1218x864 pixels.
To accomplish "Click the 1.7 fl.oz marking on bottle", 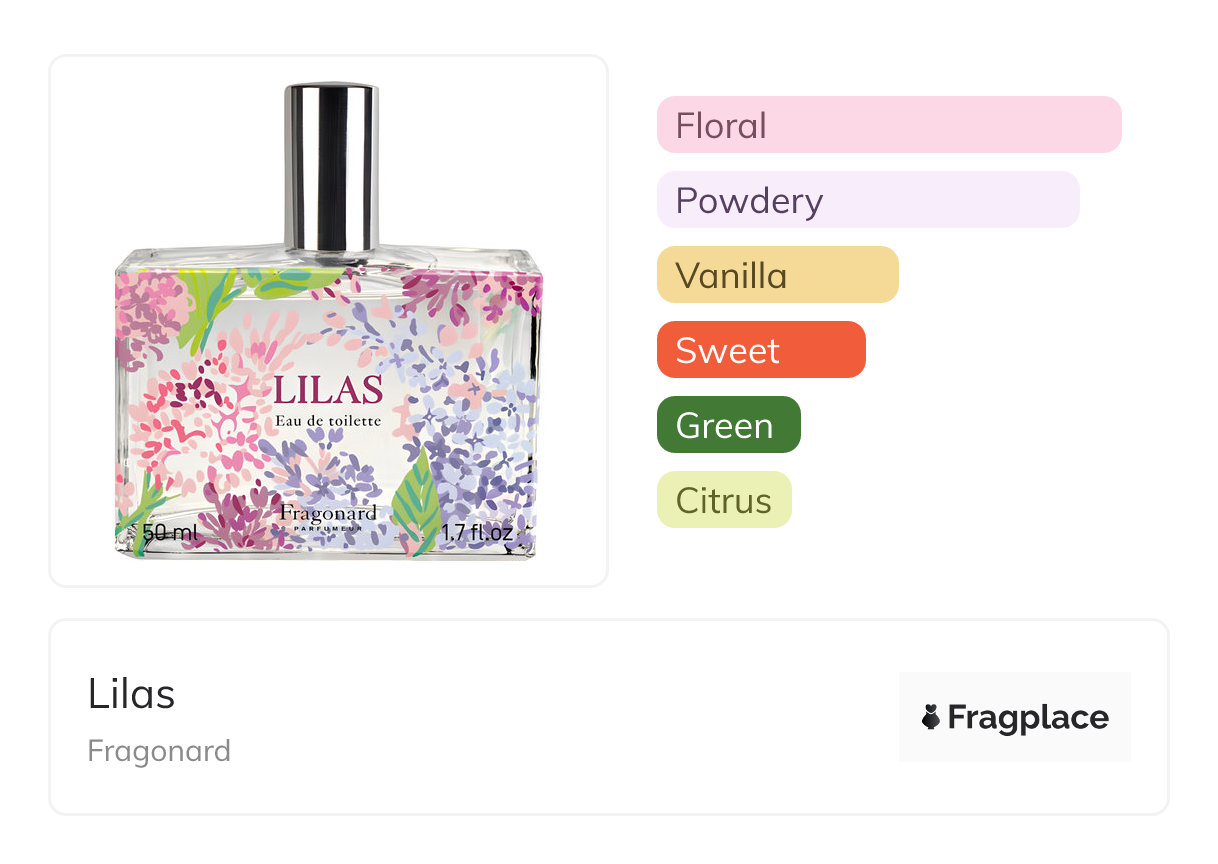I will click(x=477, y=533).
